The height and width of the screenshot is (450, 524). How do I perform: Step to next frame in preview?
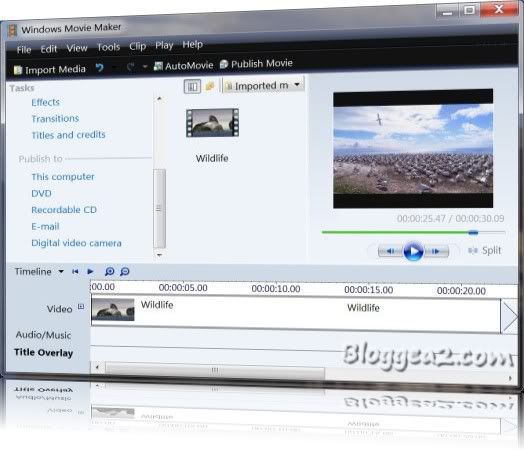point(436,251)
